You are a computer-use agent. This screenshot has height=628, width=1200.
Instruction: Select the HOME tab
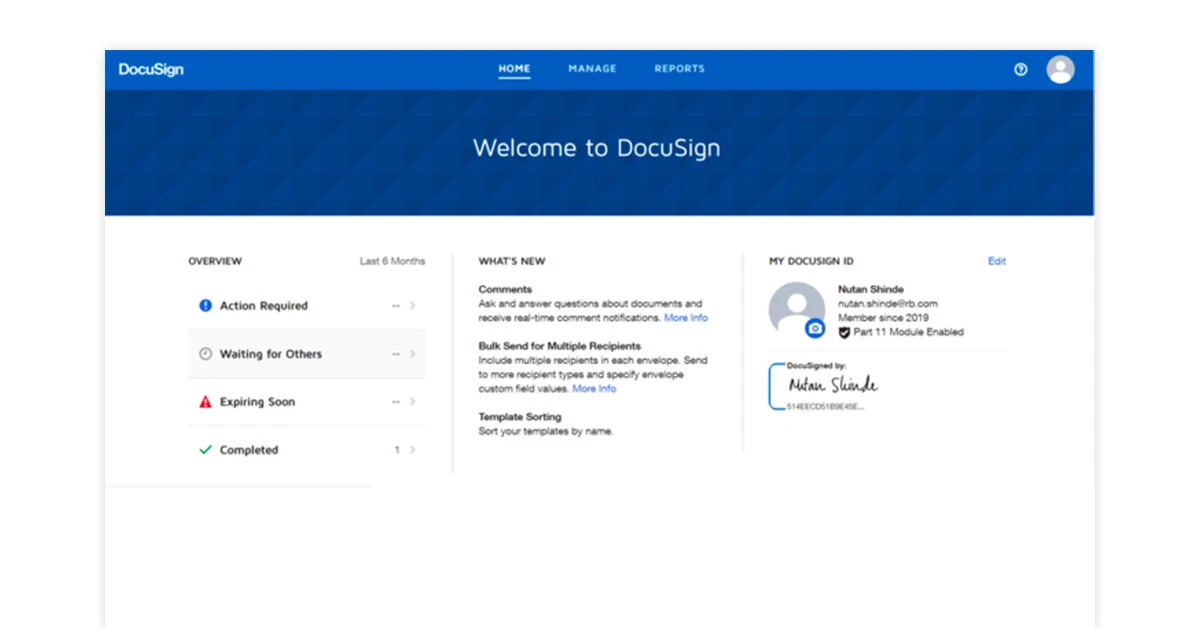click(514, 68)
